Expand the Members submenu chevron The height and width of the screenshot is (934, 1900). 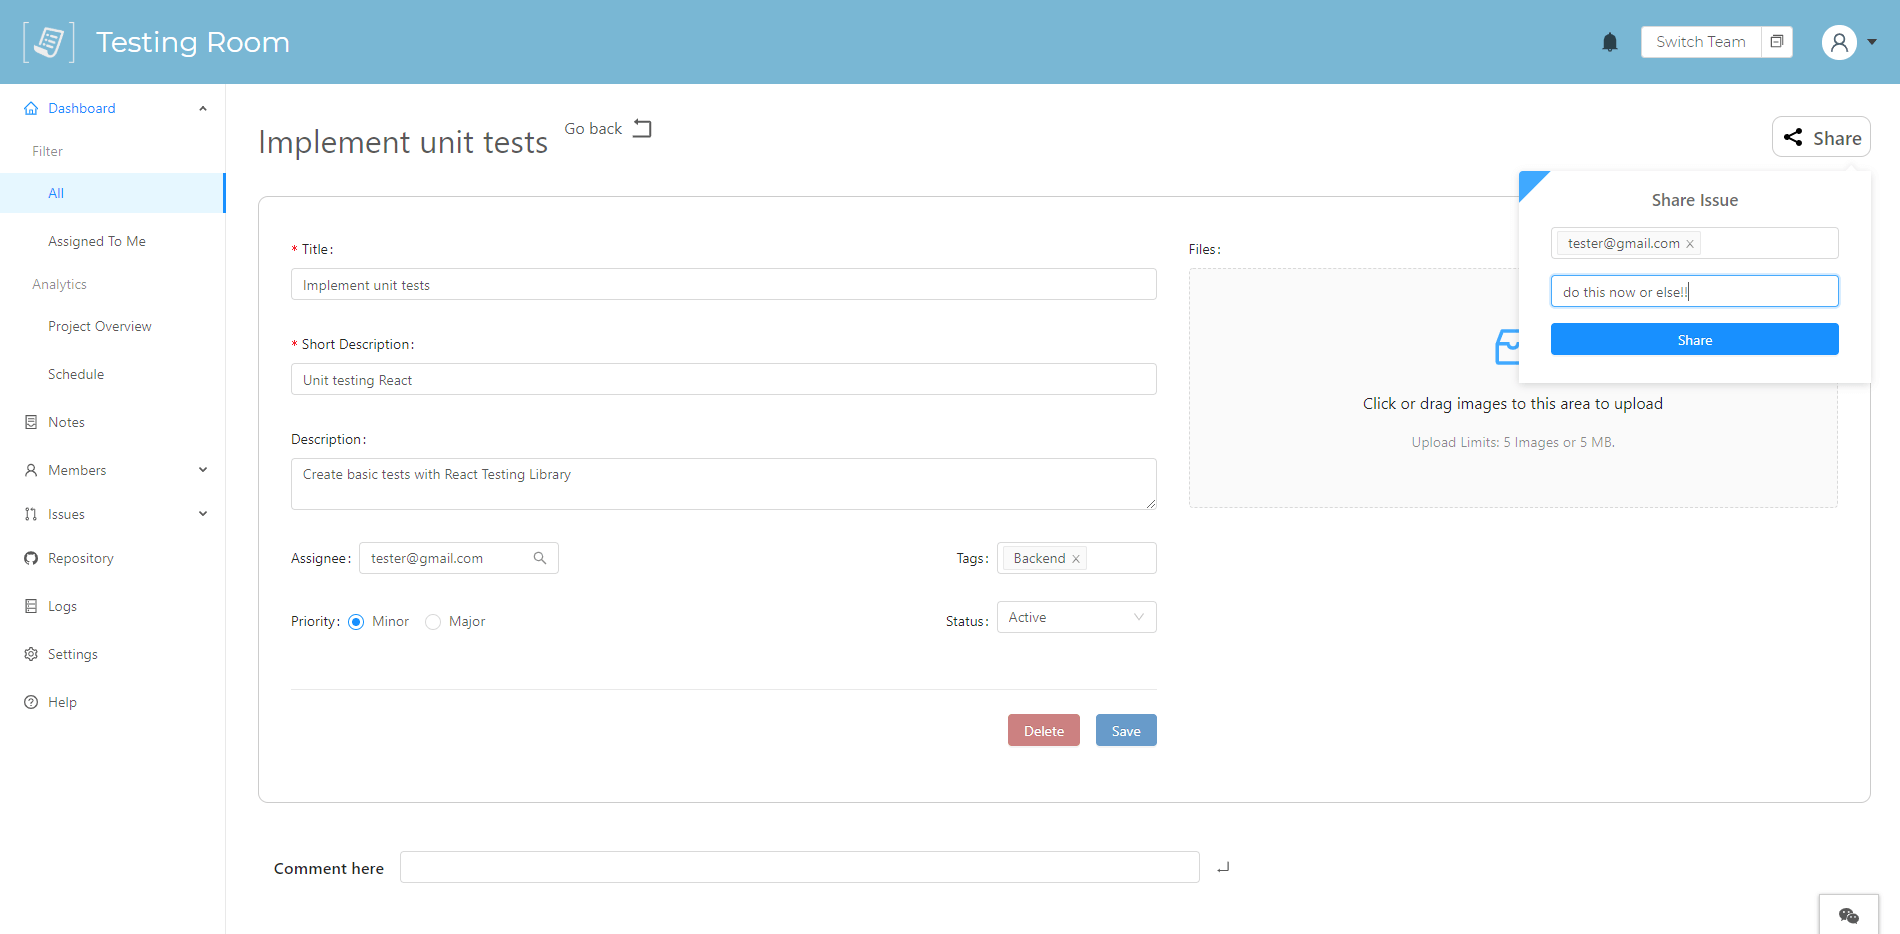pyautogui.click(x=203, y=470)
